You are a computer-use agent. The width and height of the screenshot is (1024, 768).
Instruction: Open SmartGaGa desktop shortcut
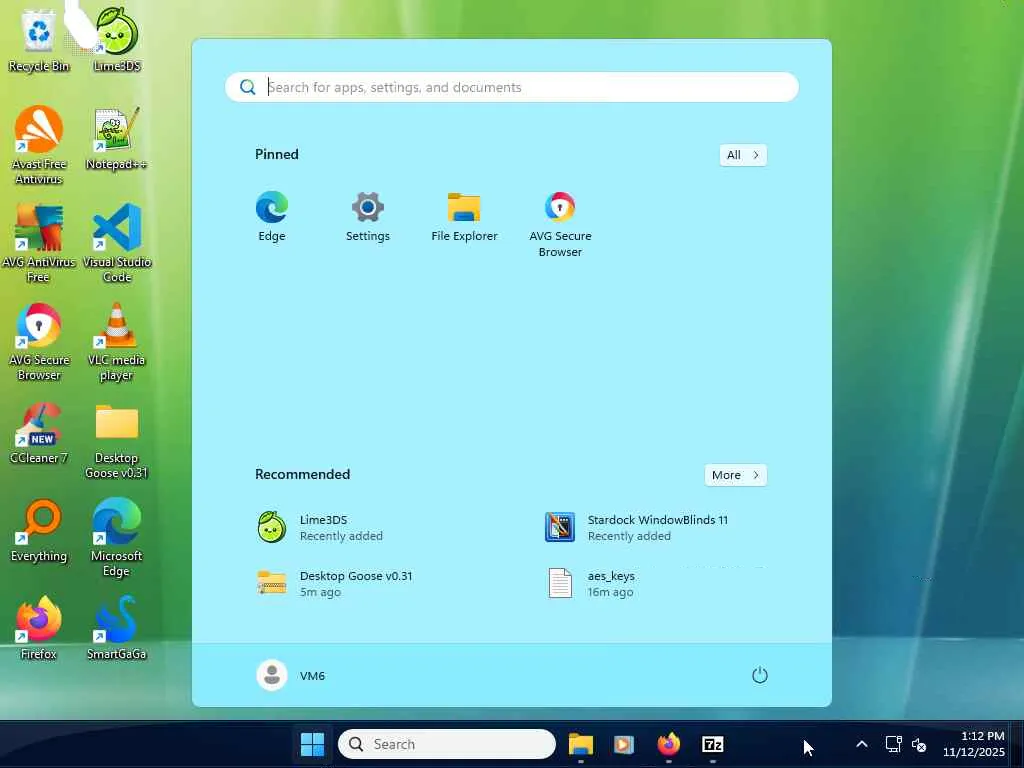116,628
